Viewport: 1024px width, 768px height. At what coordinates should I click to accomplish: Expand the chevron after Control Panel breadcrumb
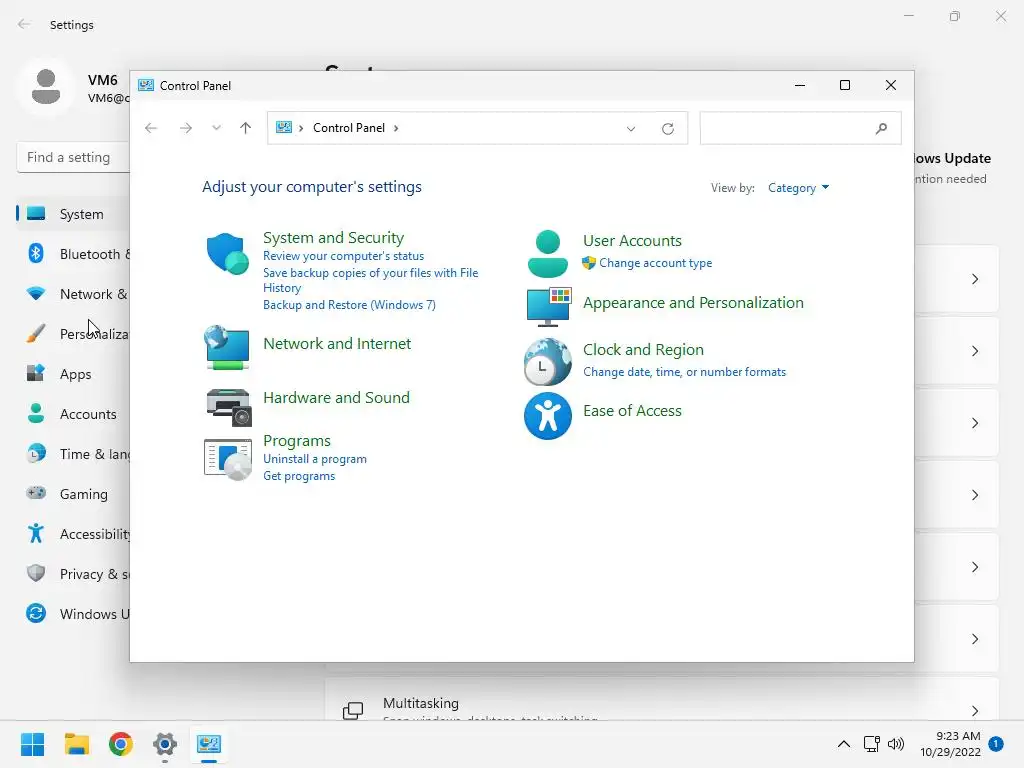[396, 128]
